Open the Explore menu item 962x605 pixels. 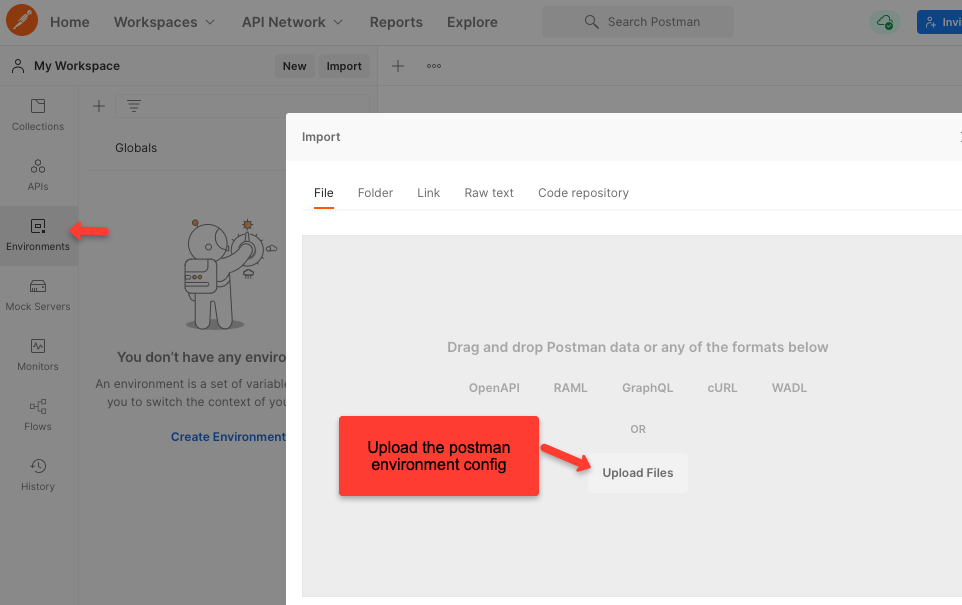[472, 22]
